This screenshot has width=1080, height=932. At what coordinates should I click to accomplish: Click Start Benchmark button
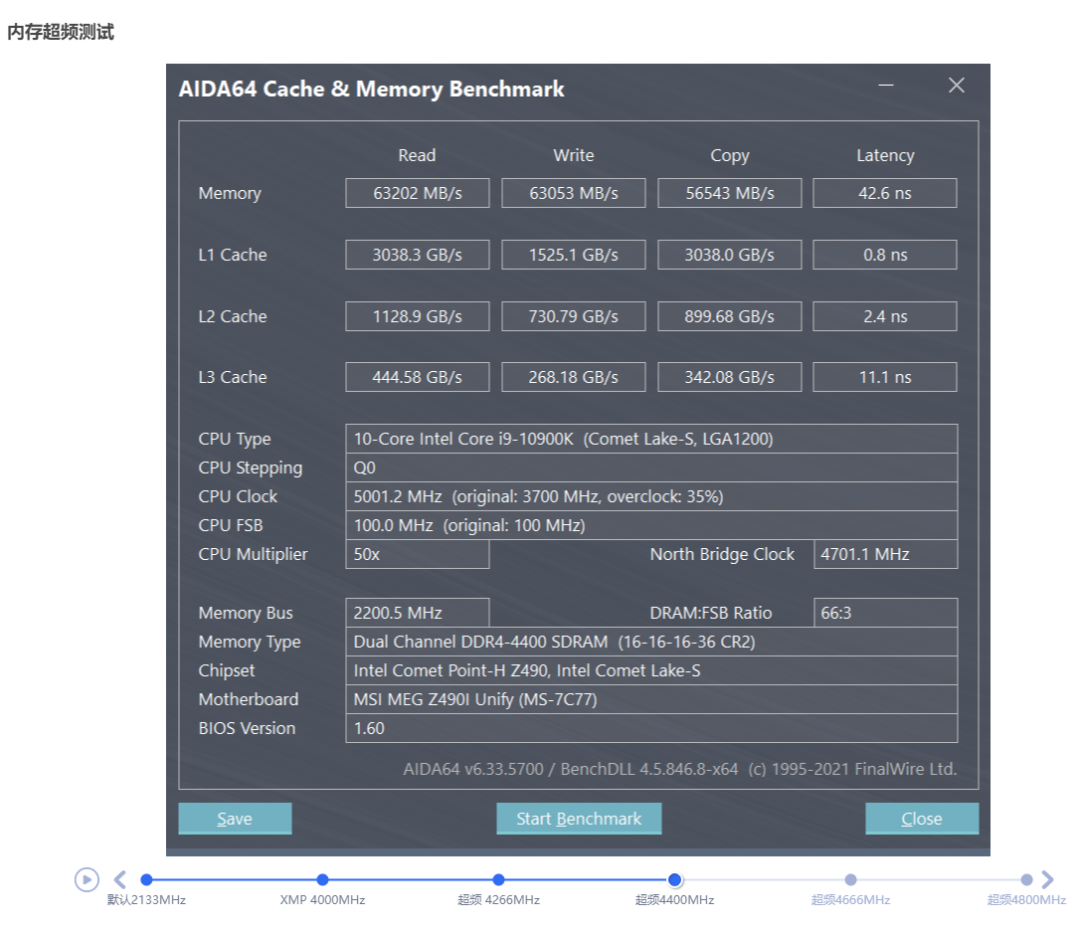click(579, 818)
